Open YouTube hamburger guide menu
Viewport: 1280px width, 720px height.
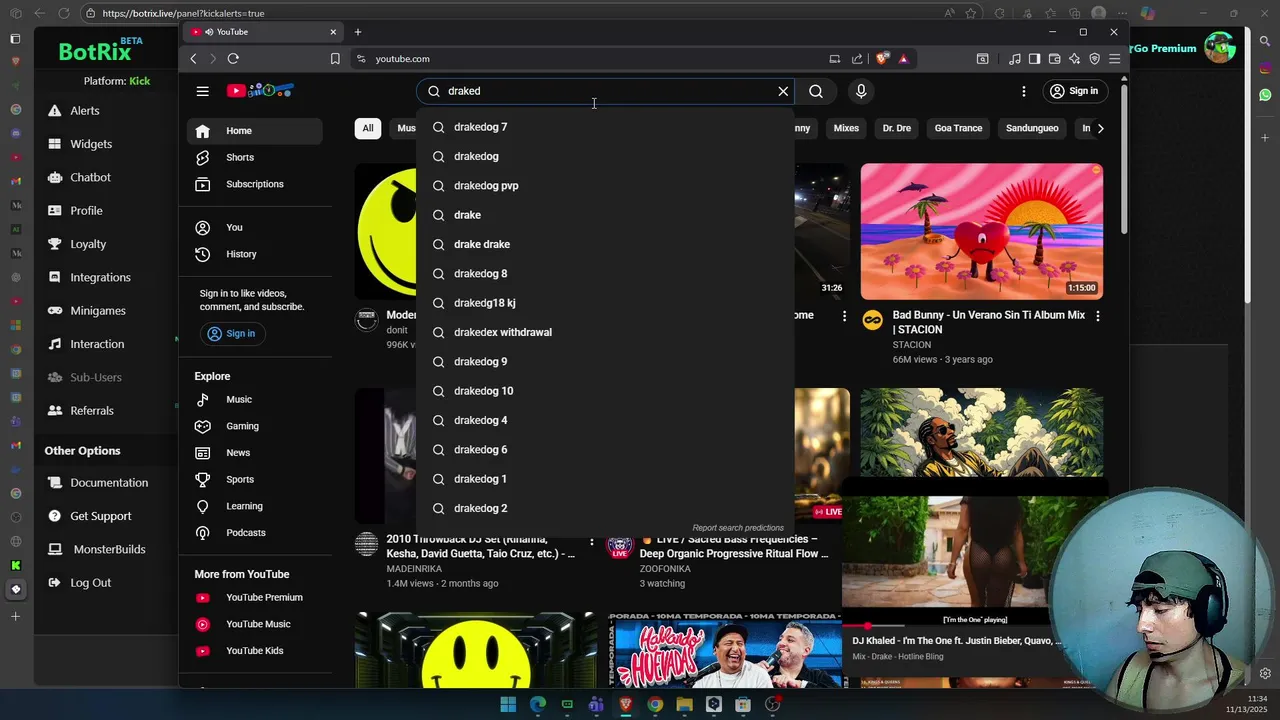[x=202, y=91]
